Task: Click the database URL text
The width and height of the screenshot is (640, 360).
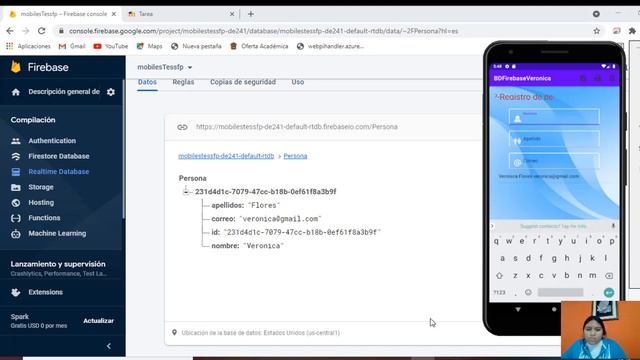Action: pos(297,127)
